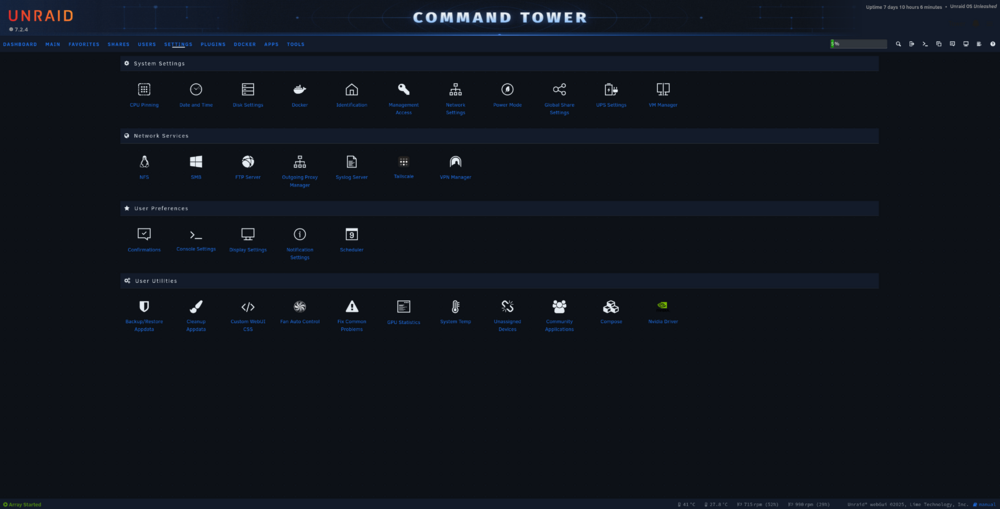Open VPN Manager
The width and height of the screenshot is (1000, 509).
pos(455,167)
